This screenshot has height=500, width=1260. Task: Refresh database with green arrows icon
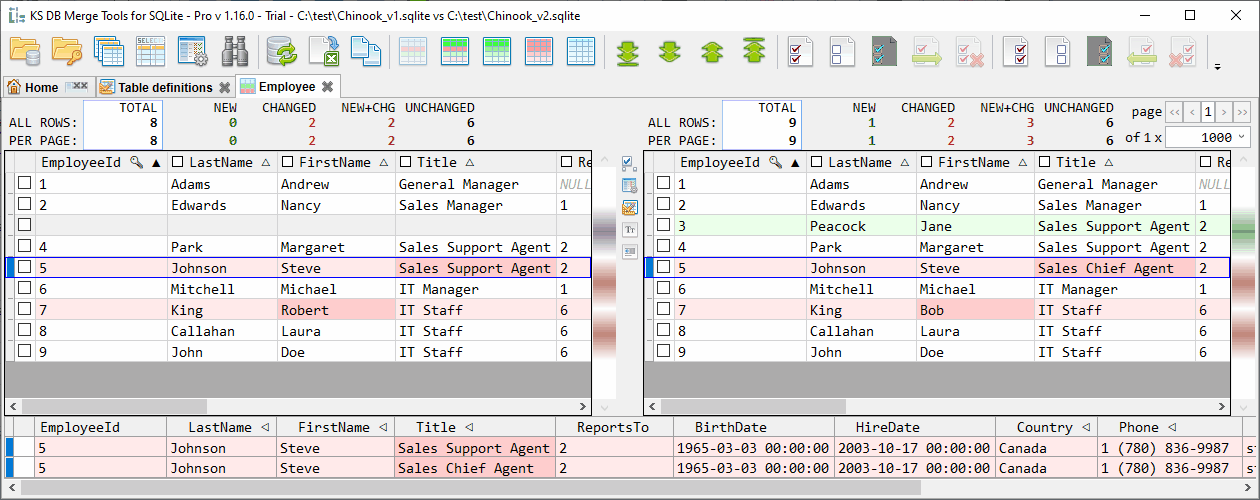point(283,51)
